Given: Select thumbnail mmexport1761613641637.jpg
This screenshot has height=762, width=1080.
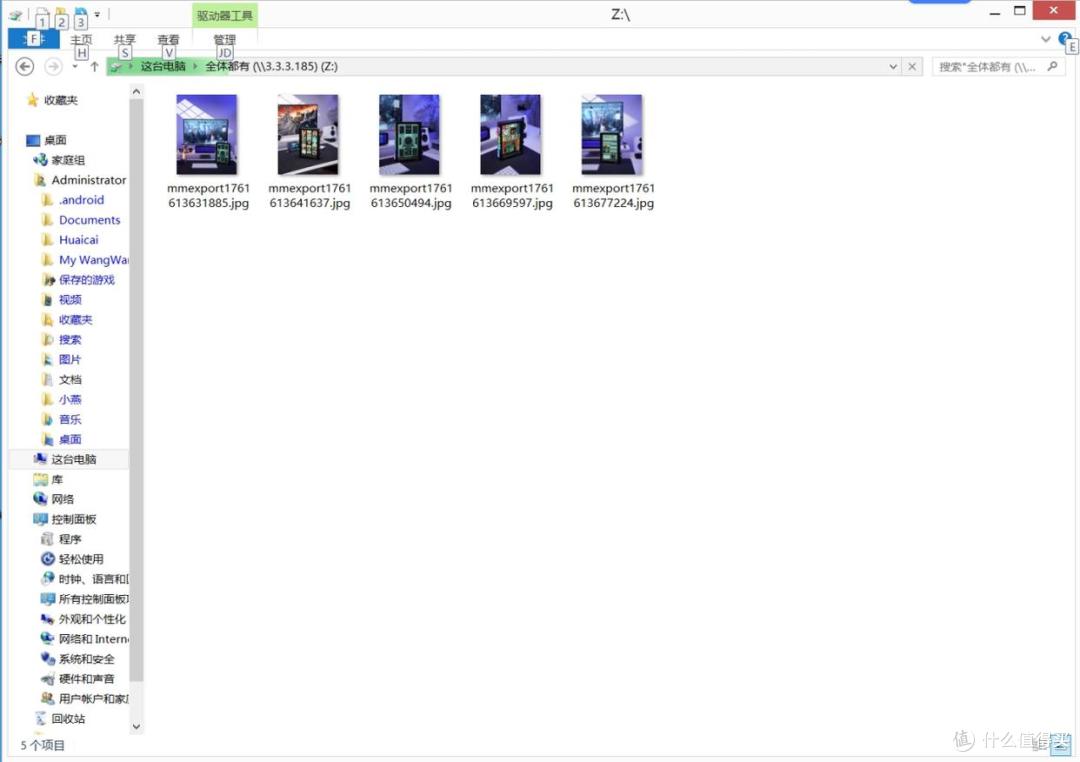Looking at the screenshot, I should tap(308, 134).
